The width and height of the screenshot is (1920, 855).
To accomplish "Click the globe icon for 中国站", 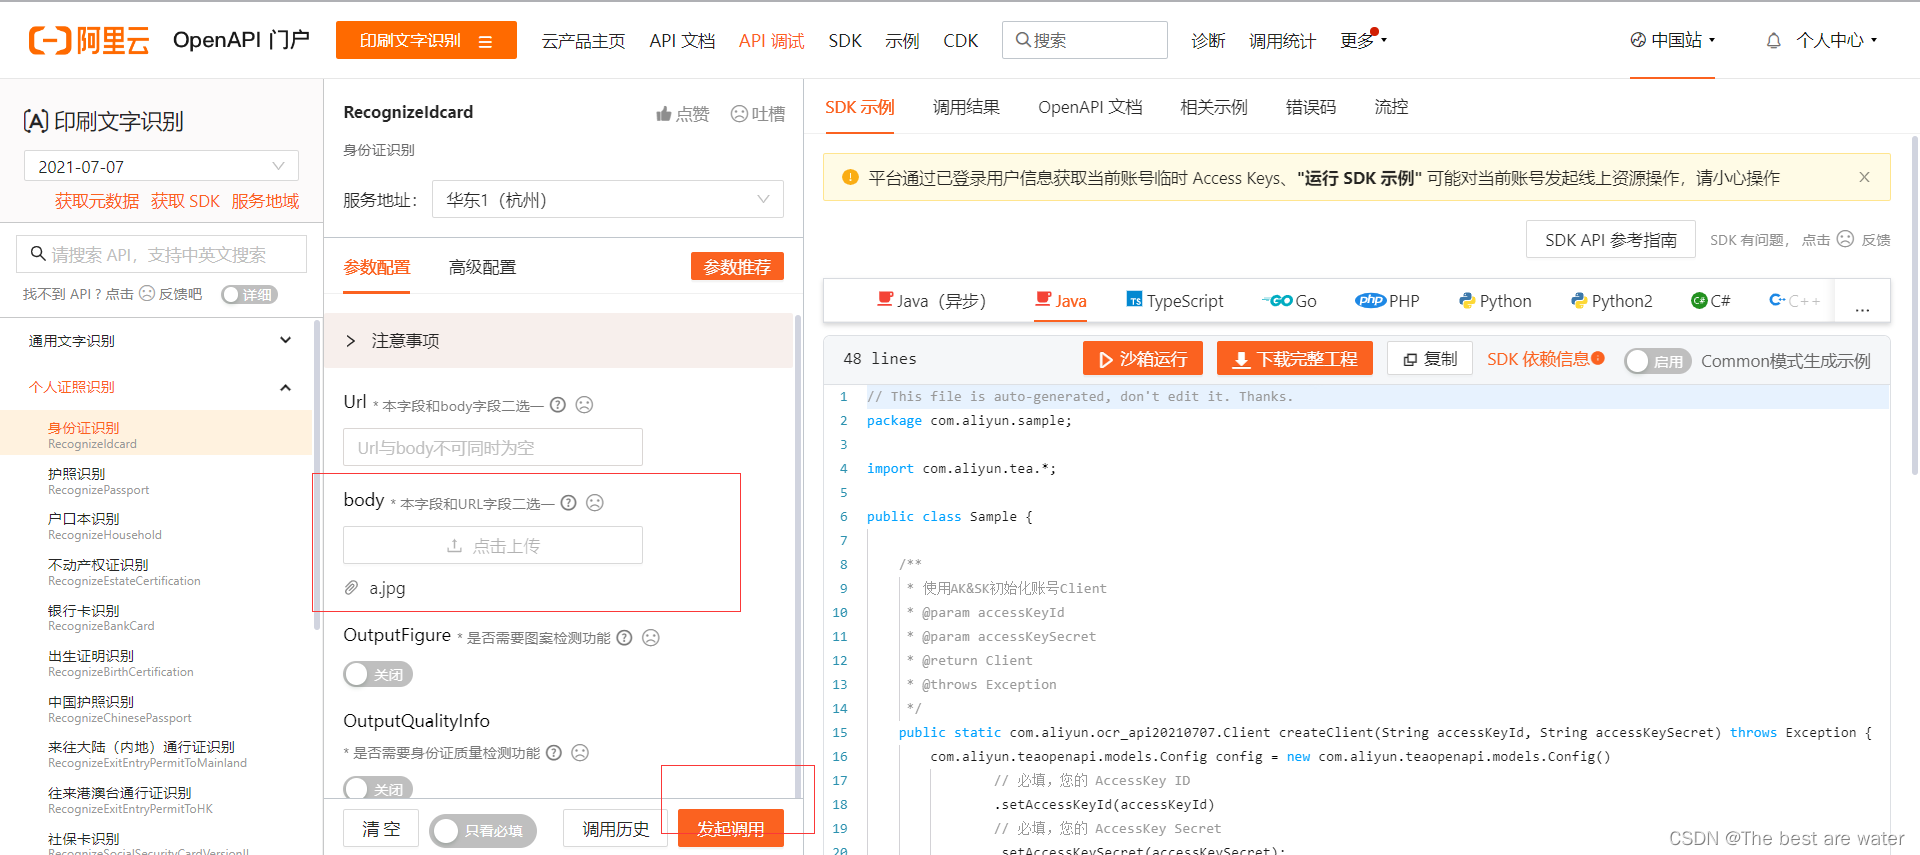I will pyautogui.click(x=1638, y=40).
